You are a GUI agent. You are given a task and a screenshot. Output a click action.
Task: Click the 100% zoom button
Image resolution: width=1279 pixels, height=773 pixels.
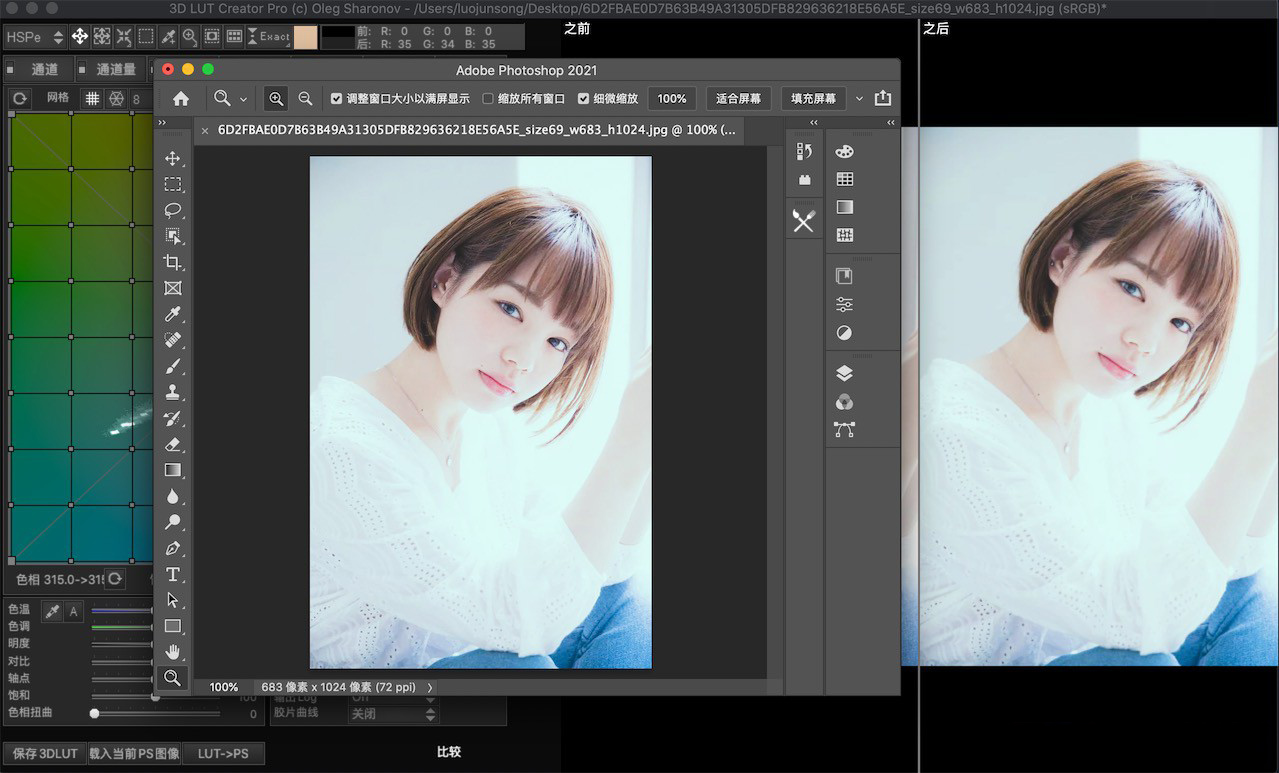672,98
